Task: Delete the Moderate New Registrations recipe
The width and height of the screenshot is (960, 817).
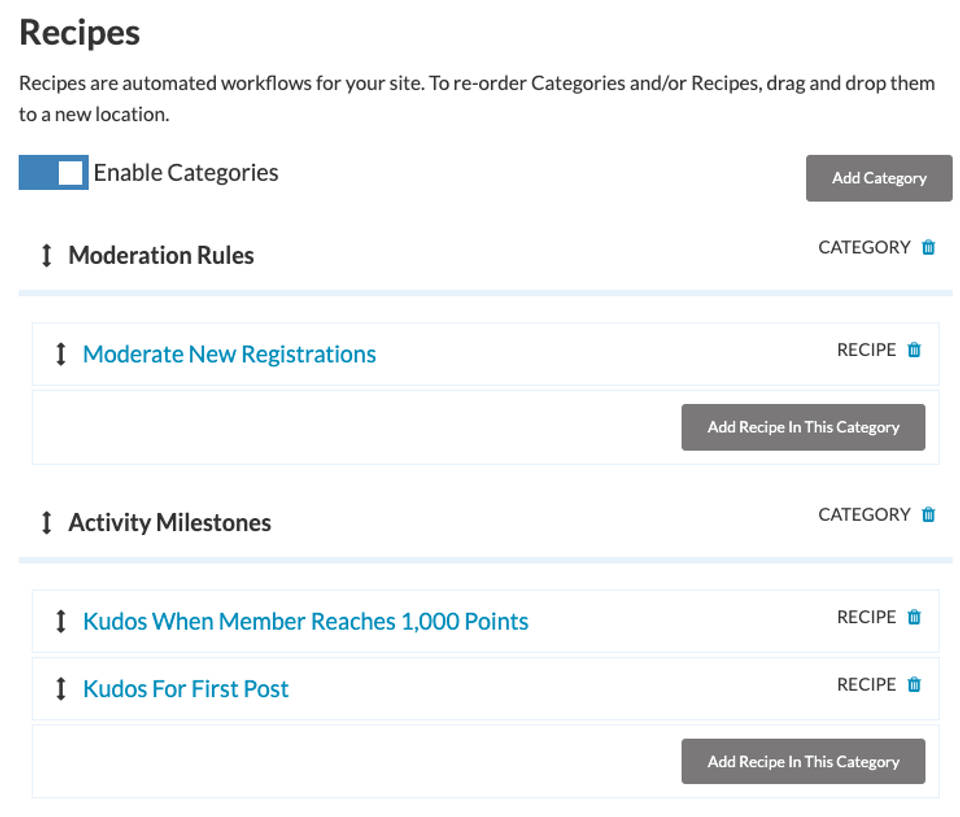Action: click(913, 350)
